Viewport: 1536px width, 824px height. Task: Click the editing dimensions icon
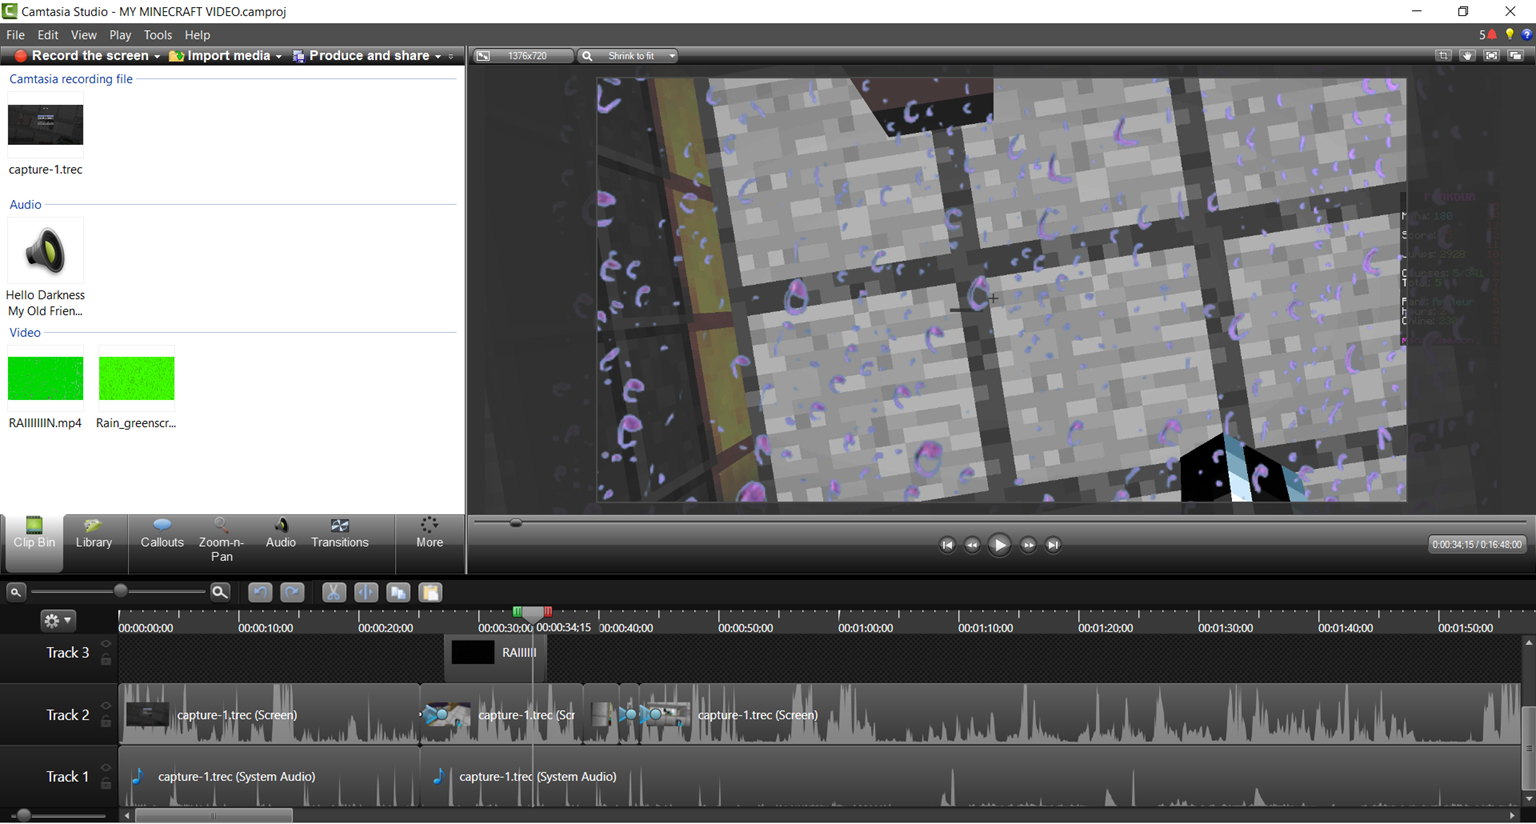coord(483,56)
